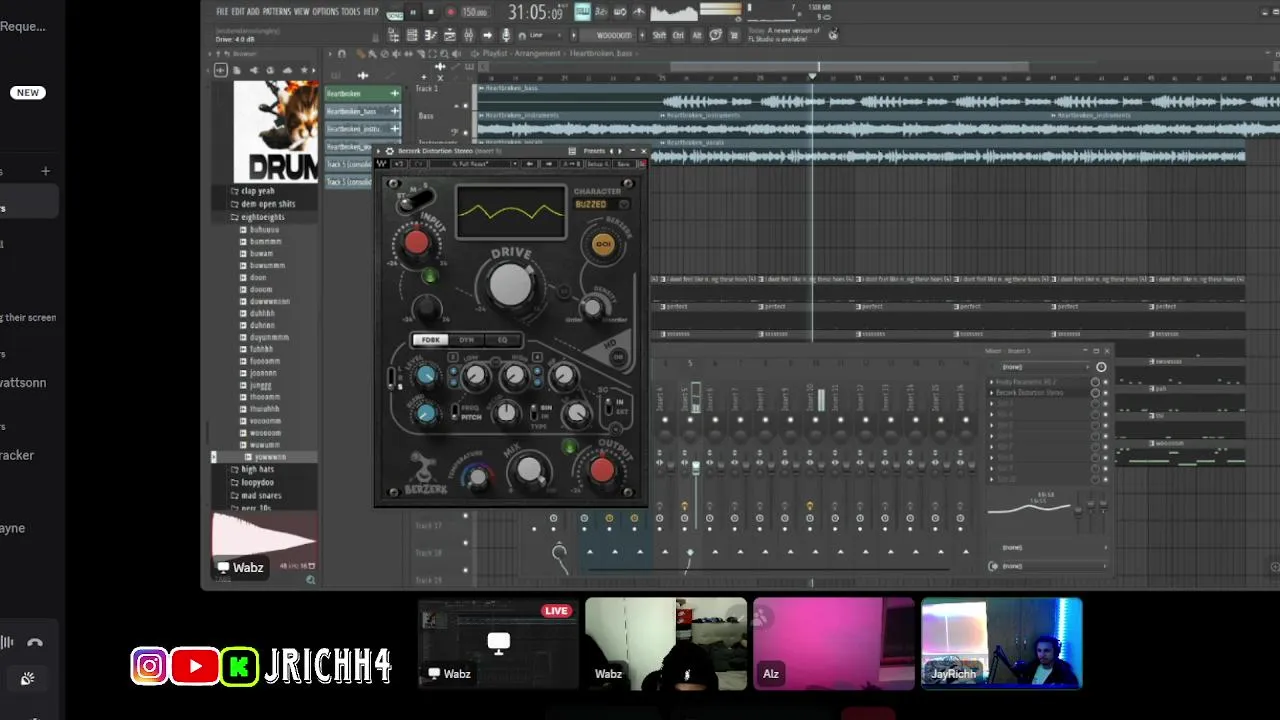Open the EDIT menu

(x=238, y=11)
